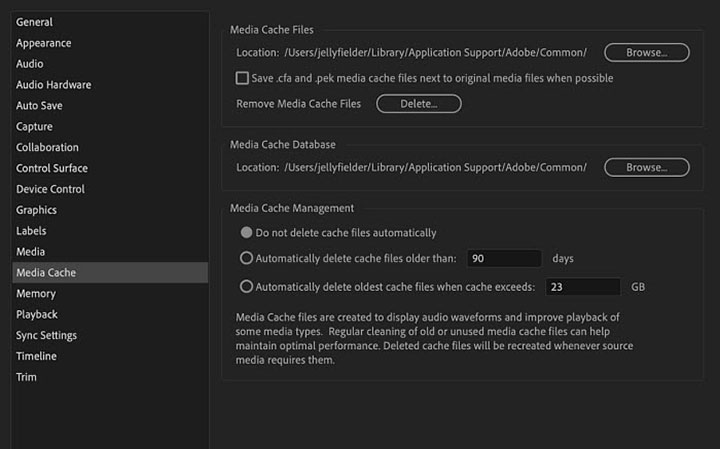Image resolution: width=720 pixels, height=449 pixels.
Task: Open the Collaboration preferences section
Action: pos(47,148)
